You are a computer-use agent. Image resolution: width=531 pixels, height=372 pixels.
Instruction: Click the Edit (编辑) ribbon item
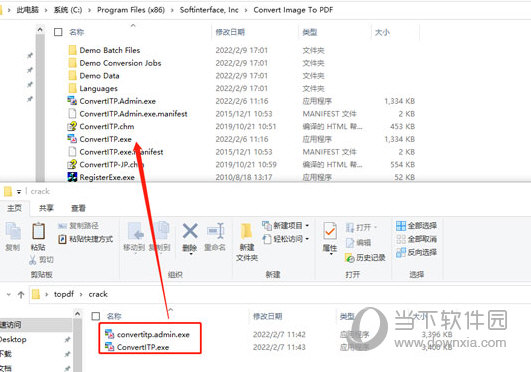358,243
